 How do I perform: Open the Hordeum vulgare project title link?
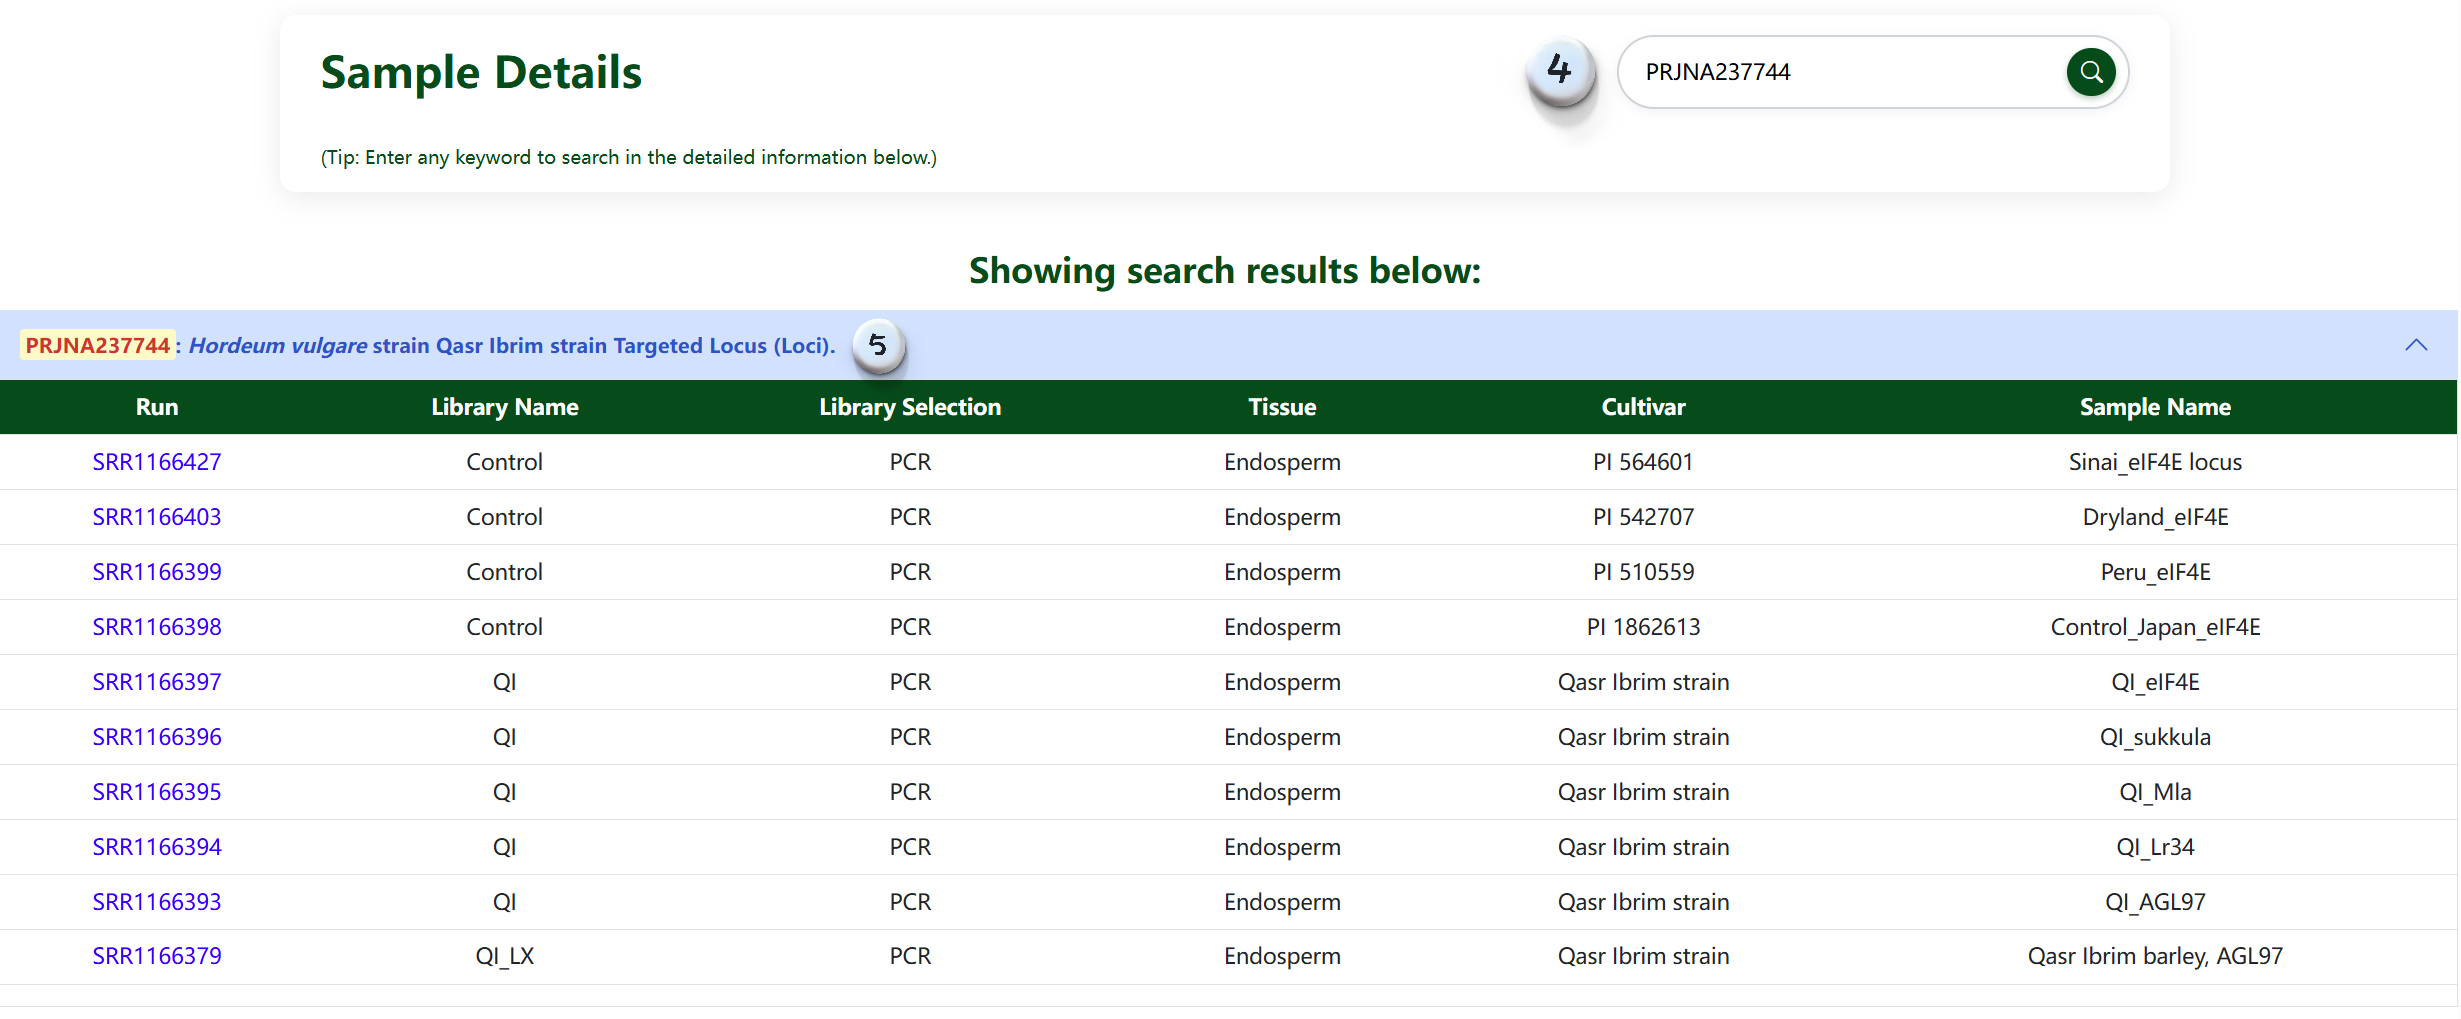point(512,345)
